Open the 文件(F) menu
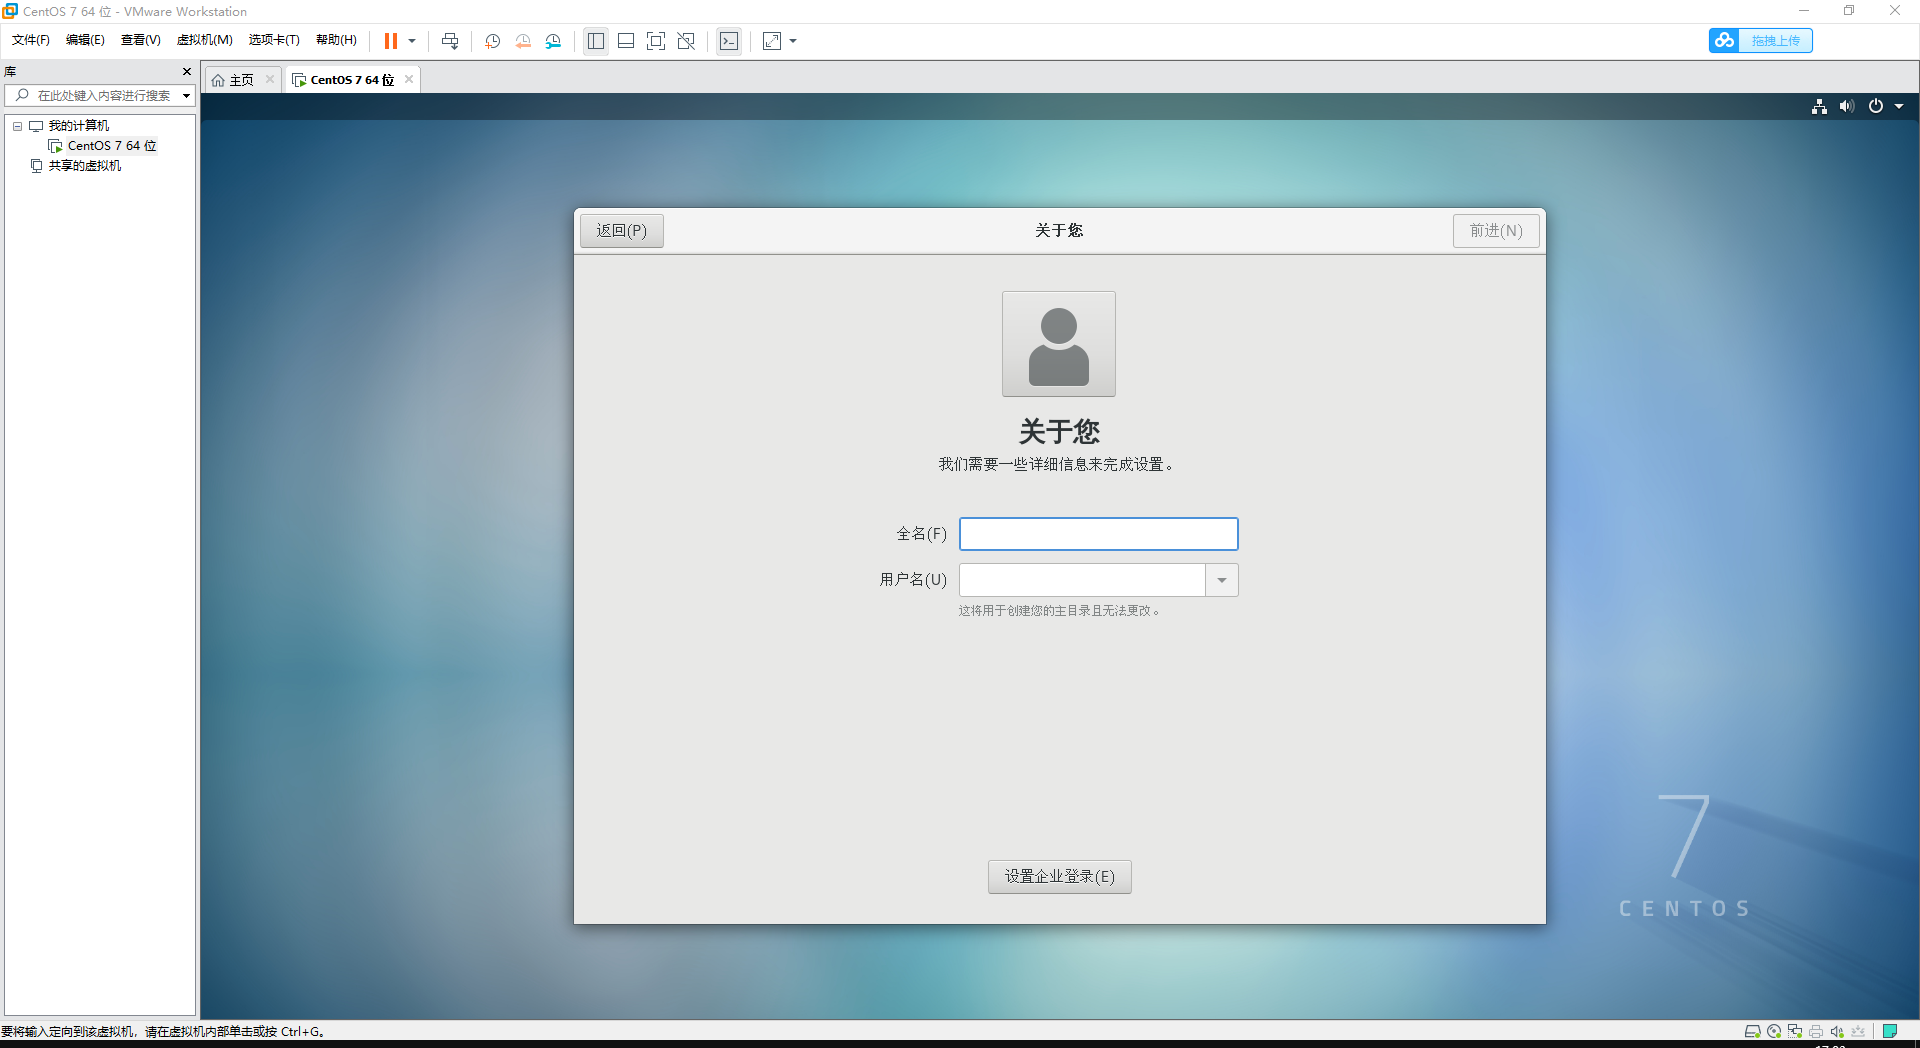This screenshot has width=1920, height=1048. [31, 40]
